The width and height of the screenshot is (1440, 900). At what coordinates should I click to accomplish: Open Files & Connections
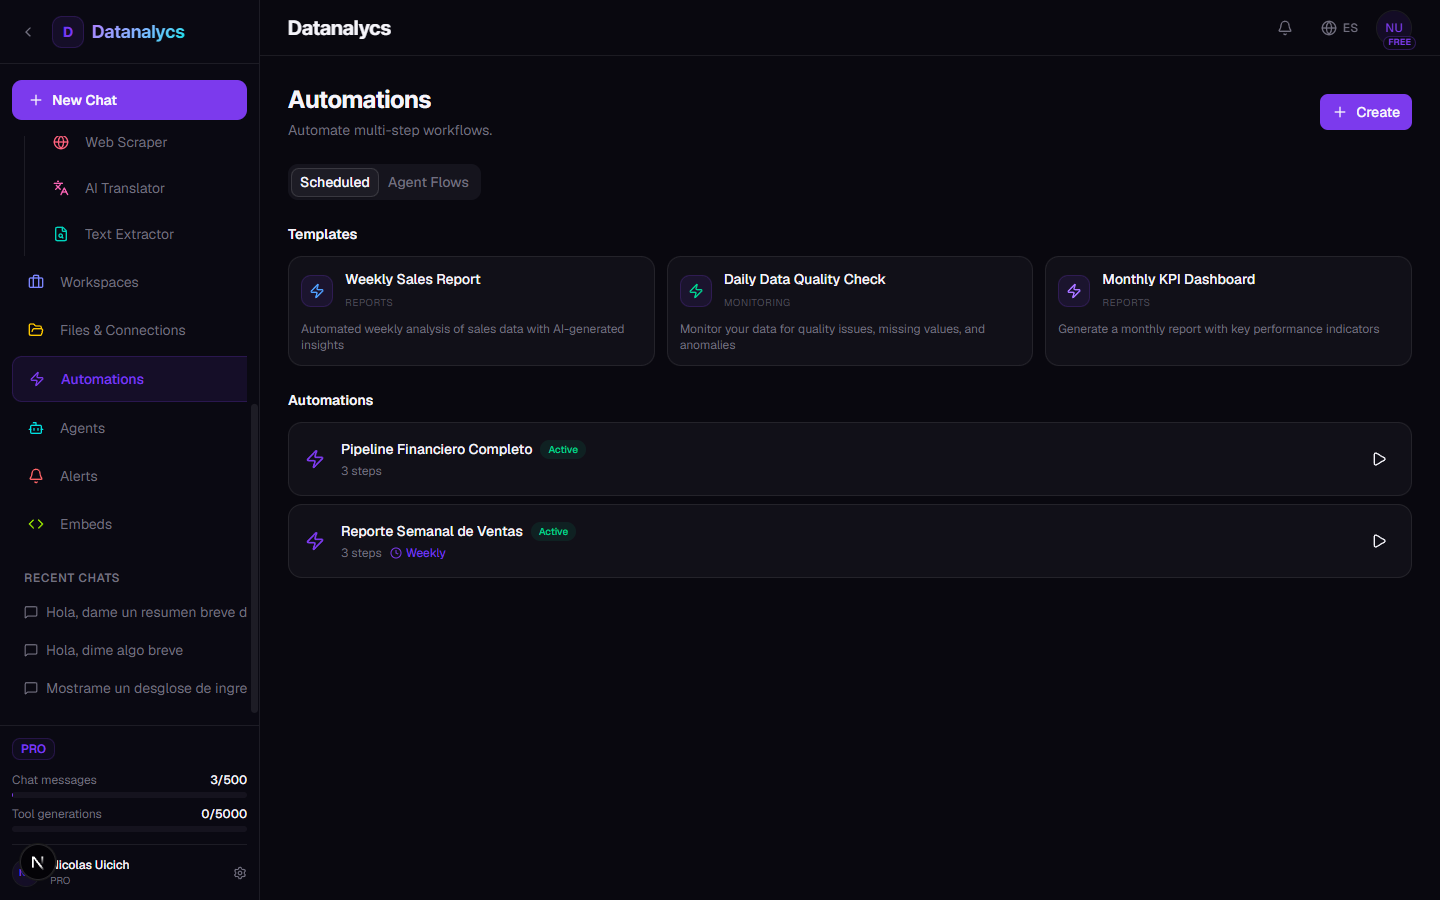pos(122,330)
